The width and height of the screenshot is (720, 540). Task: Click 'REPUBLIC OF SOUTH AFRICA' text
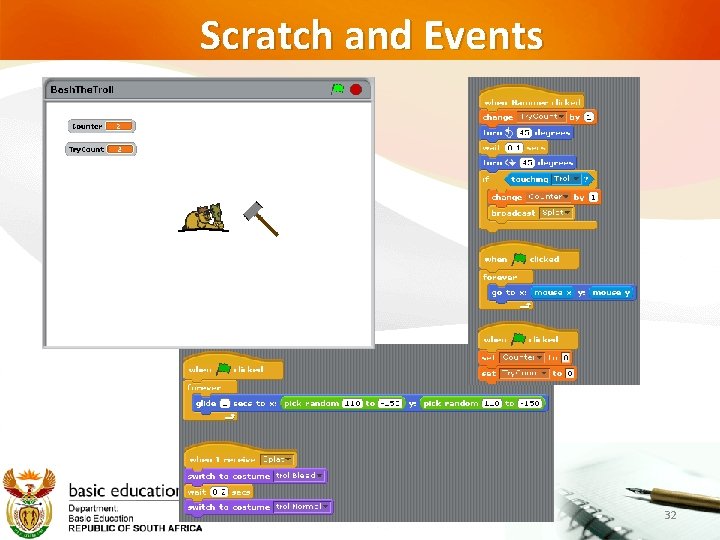coord(135,528)
